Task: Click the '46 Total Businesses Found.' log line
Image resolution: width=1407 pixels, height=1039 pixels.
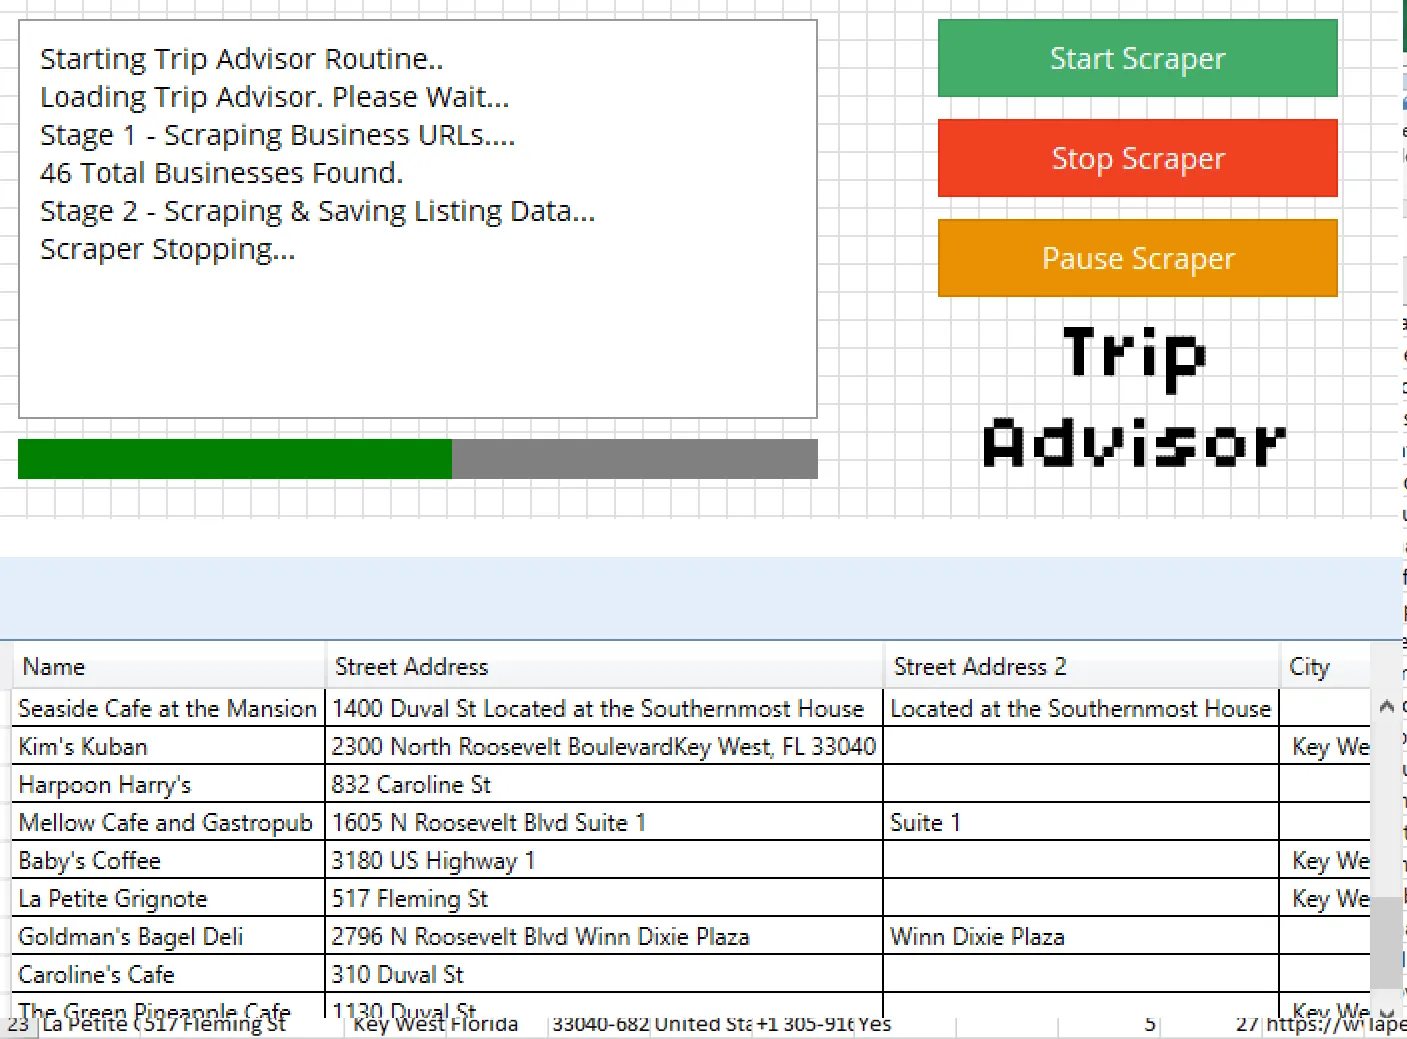Action: click(x=221, y=173)
